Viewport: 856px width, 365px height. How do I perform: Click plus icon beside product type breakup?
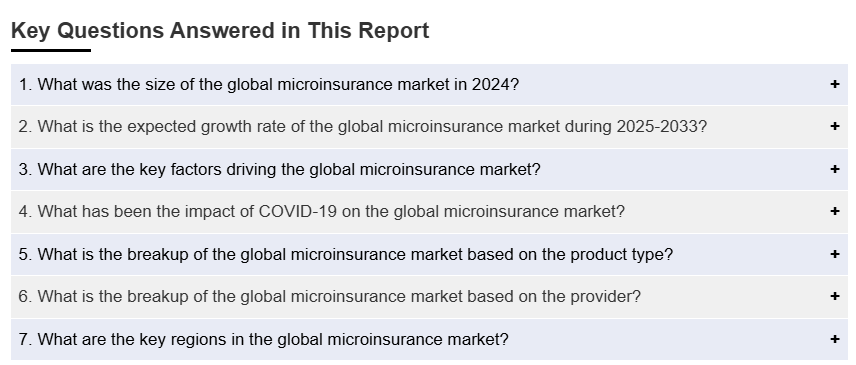click(834, 254)
